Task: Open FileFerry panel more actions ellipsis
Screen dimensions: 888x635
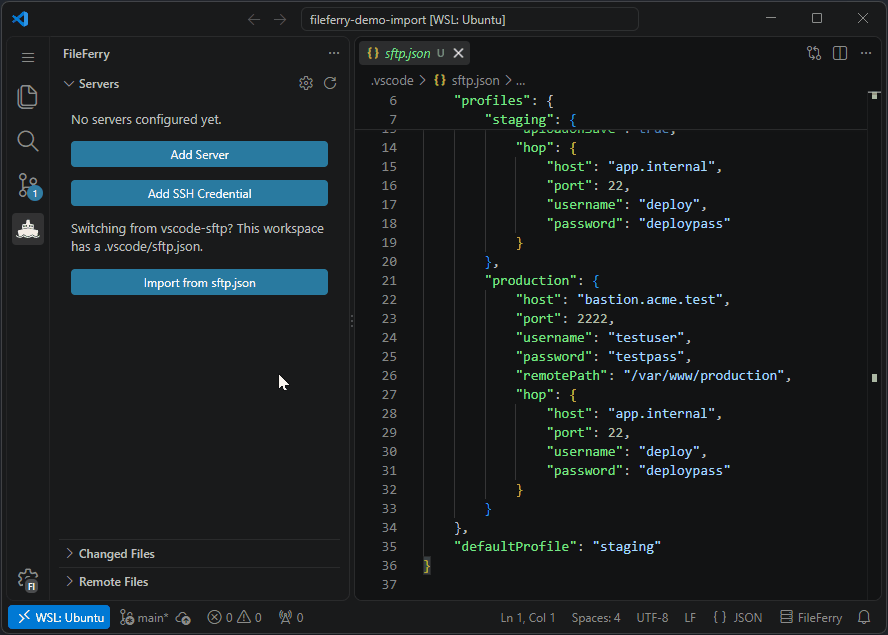Action: (x=334, y=53)
